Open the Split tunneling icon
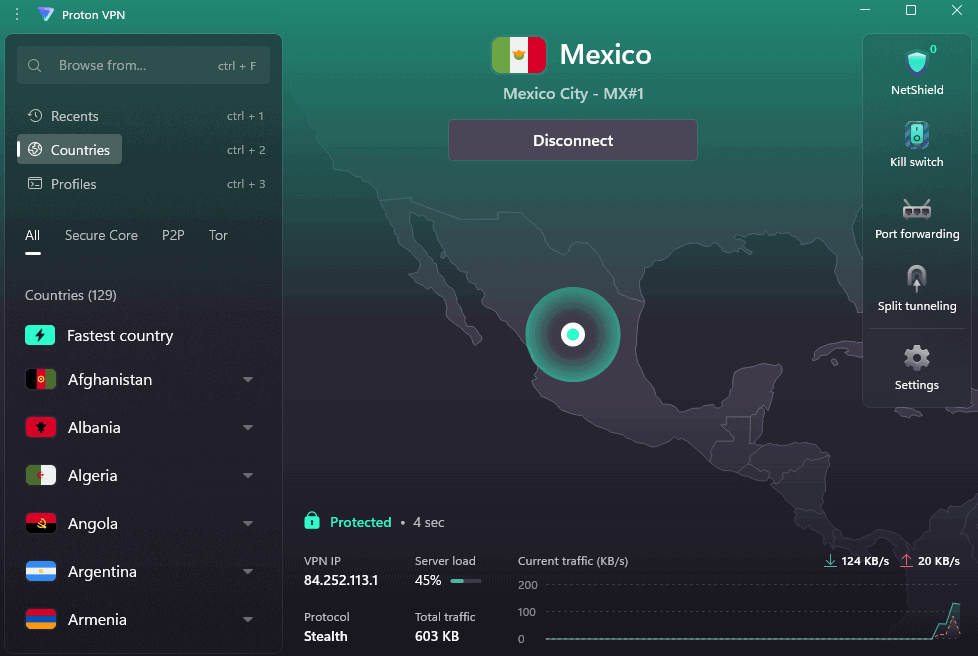Viewport: 978px width, 656px height. pyautogui.click(x=916, y=279)
